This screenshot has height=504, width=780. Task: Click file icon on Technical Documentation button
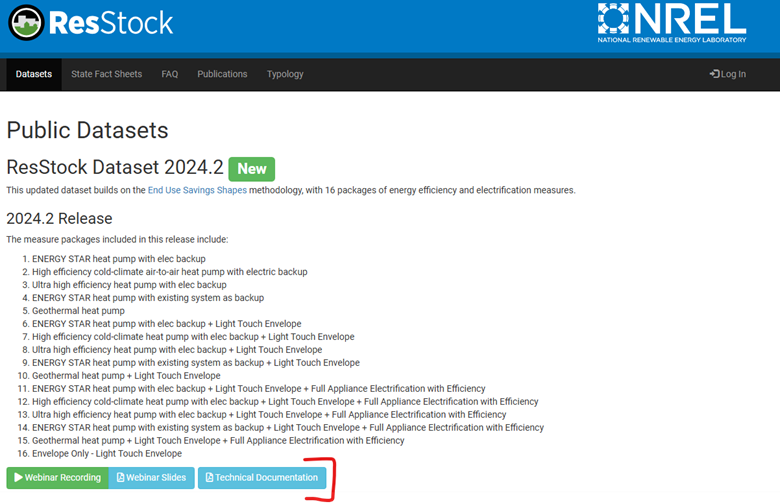point(209,478)
